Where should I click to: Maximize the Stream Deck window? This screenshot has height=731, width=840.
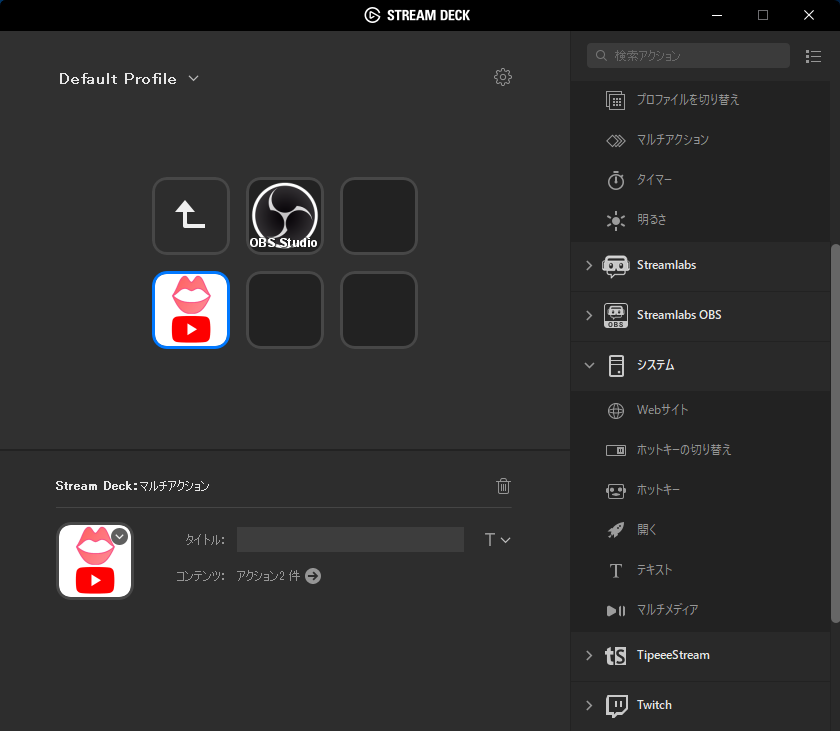(x=763, y=15)
